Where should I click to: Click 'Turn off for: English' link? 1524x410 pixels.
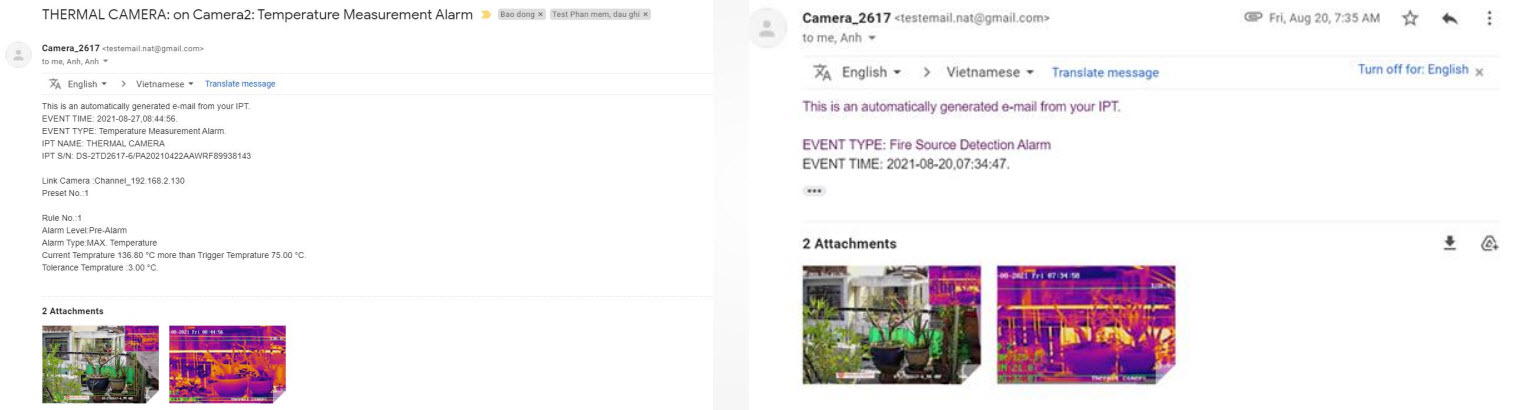click(1413, 70)
